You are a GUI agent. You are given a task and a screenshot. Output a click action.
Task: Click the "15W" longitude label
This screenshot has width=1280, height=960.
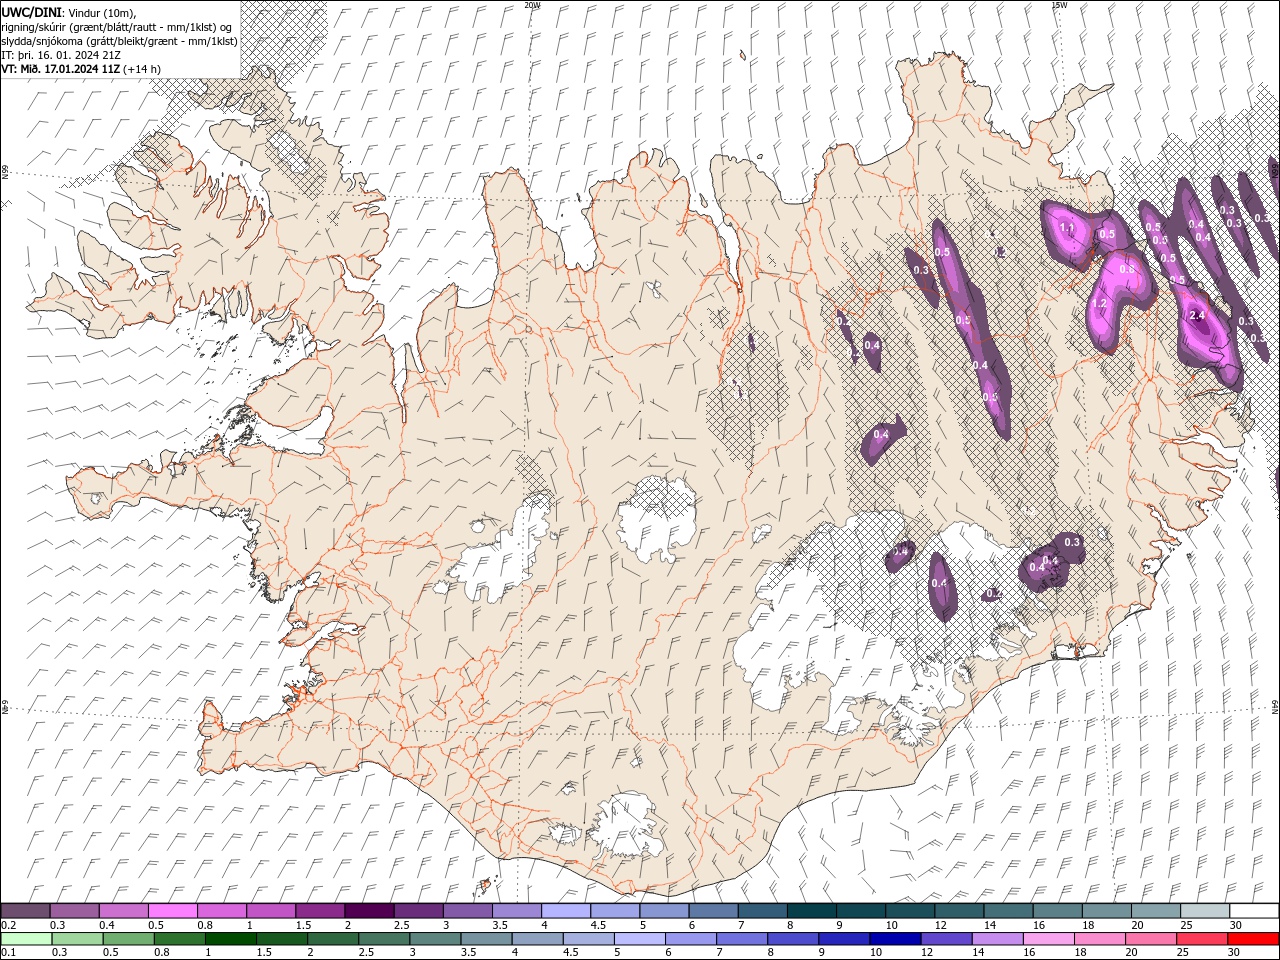click(x=1059, y=5)
